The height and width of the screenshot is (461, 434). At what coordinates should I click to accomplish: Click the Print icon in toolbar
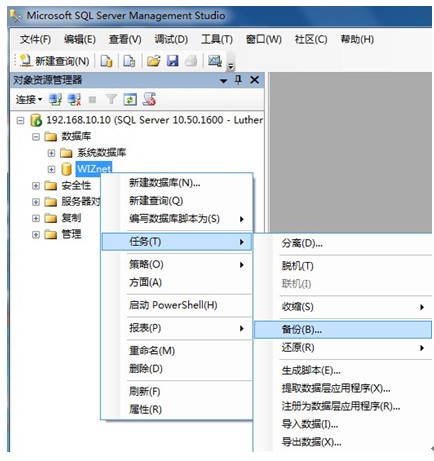click(191, 61)
